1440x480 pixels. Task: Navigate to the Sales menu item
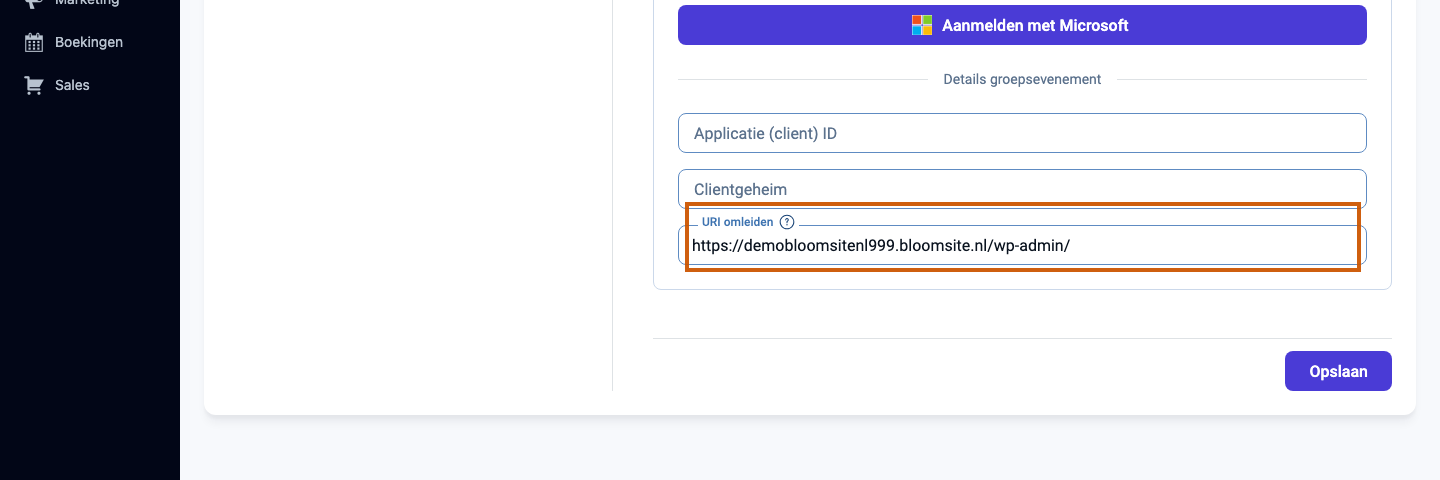tap(72, 85)
